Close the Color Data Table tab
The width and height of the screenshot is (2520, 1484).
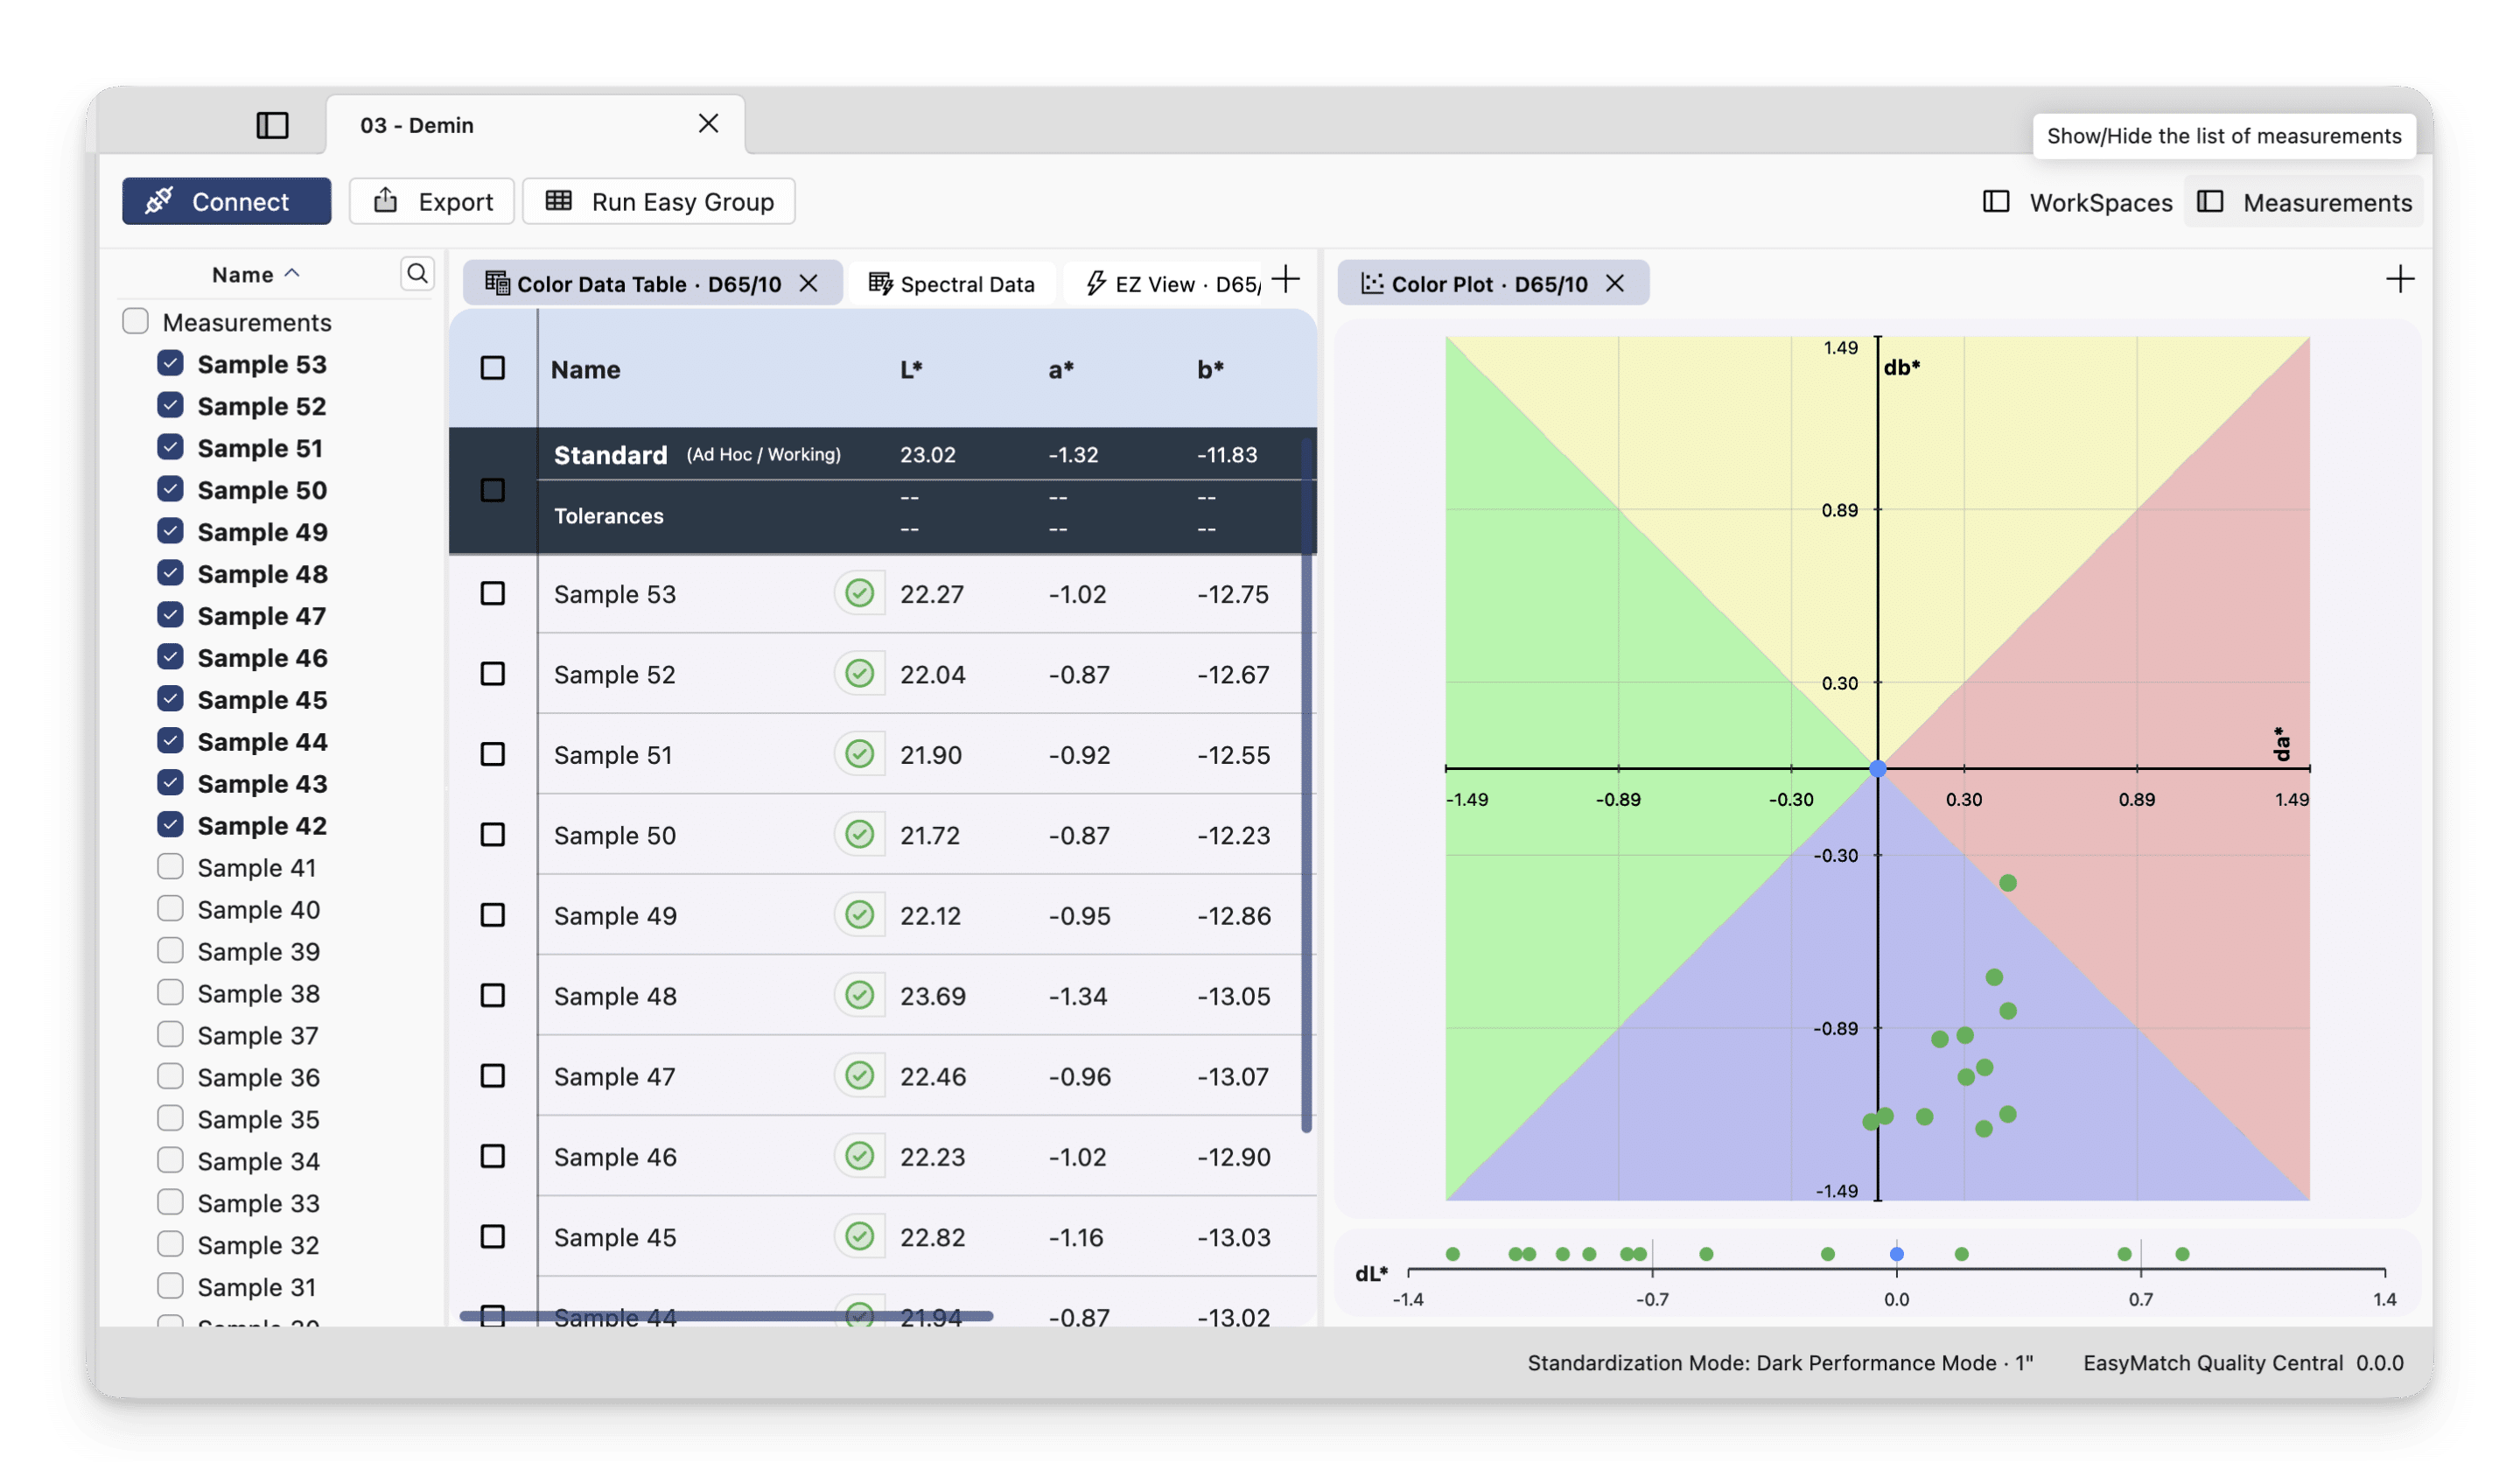click(x=808, y=284)
